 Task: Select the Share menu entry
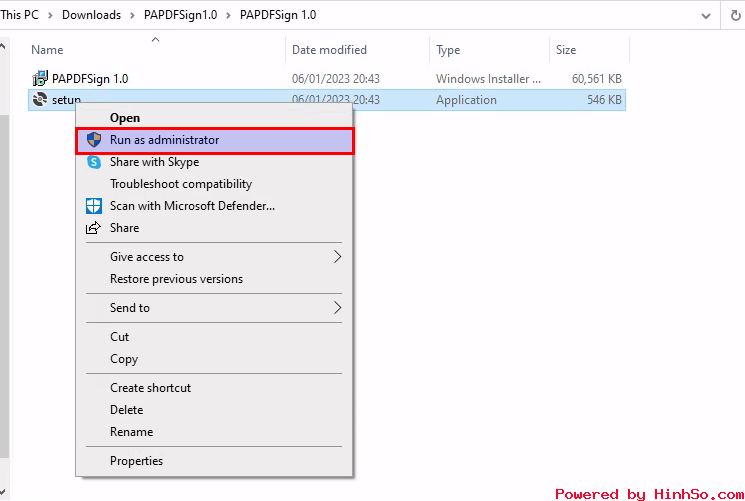[x=214, y=228]
